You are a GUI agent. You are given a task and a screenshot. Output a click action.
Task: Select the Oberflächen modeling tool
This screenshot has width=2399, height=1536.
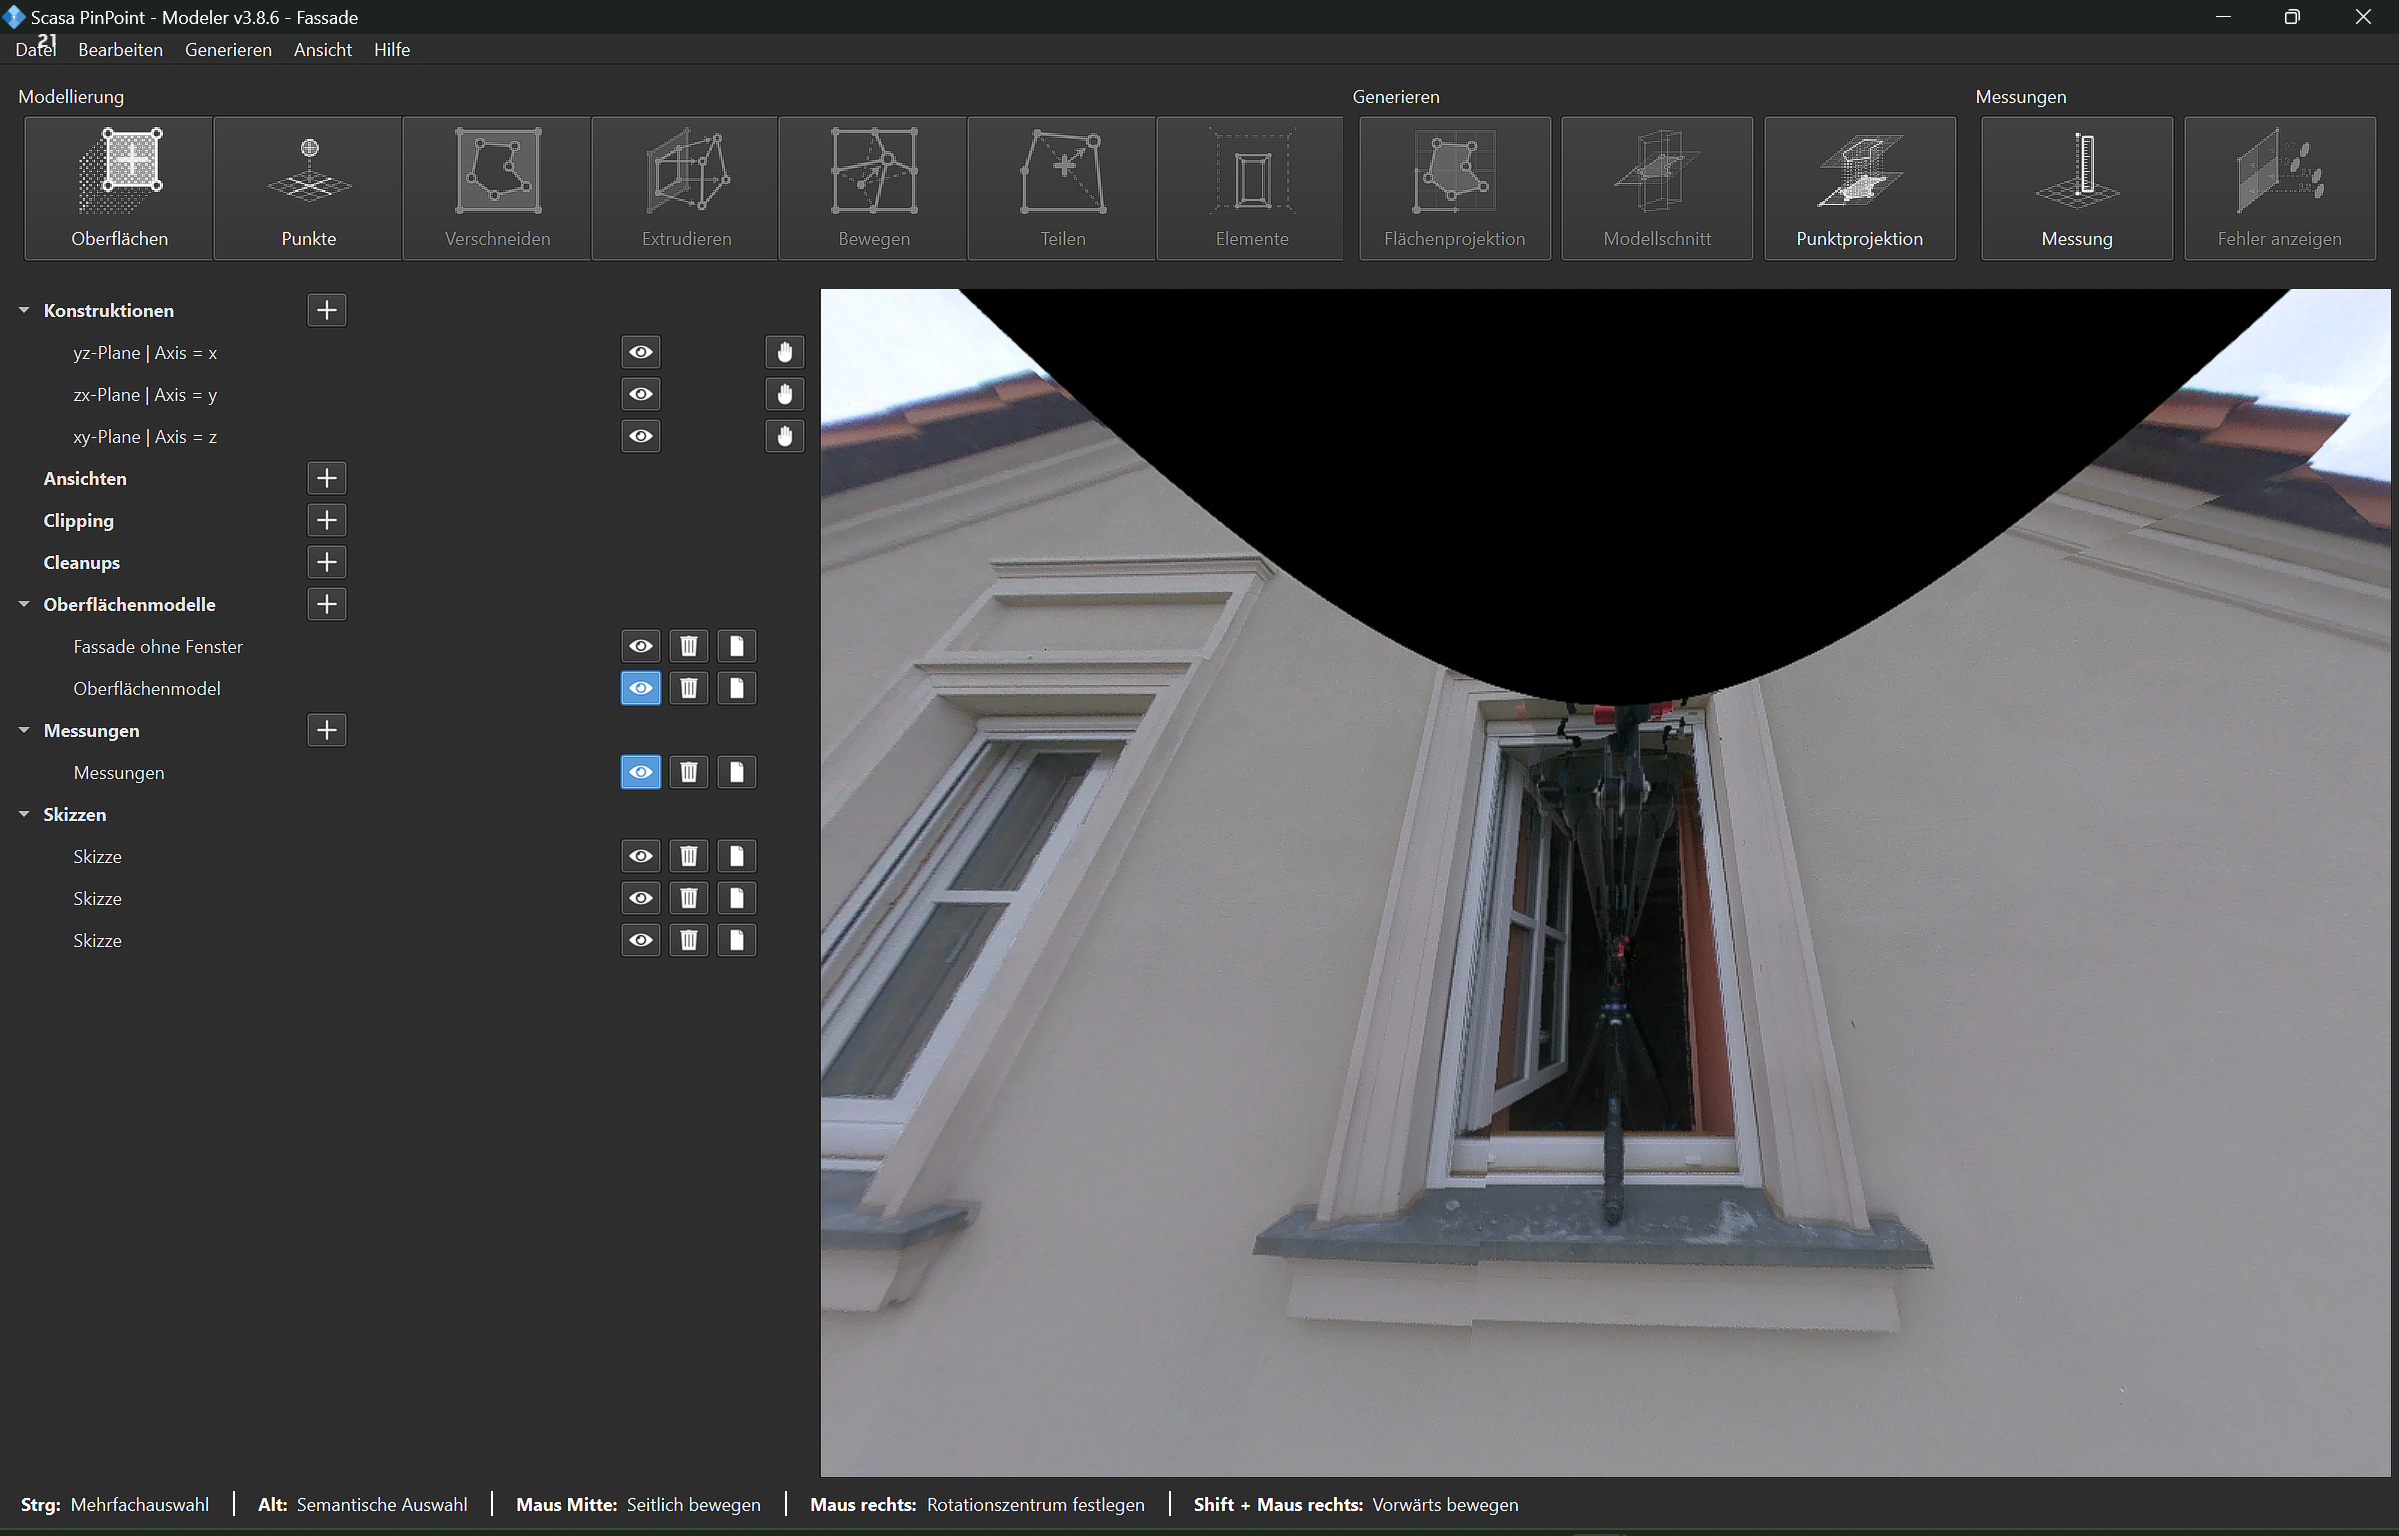(x=119, y=188)
